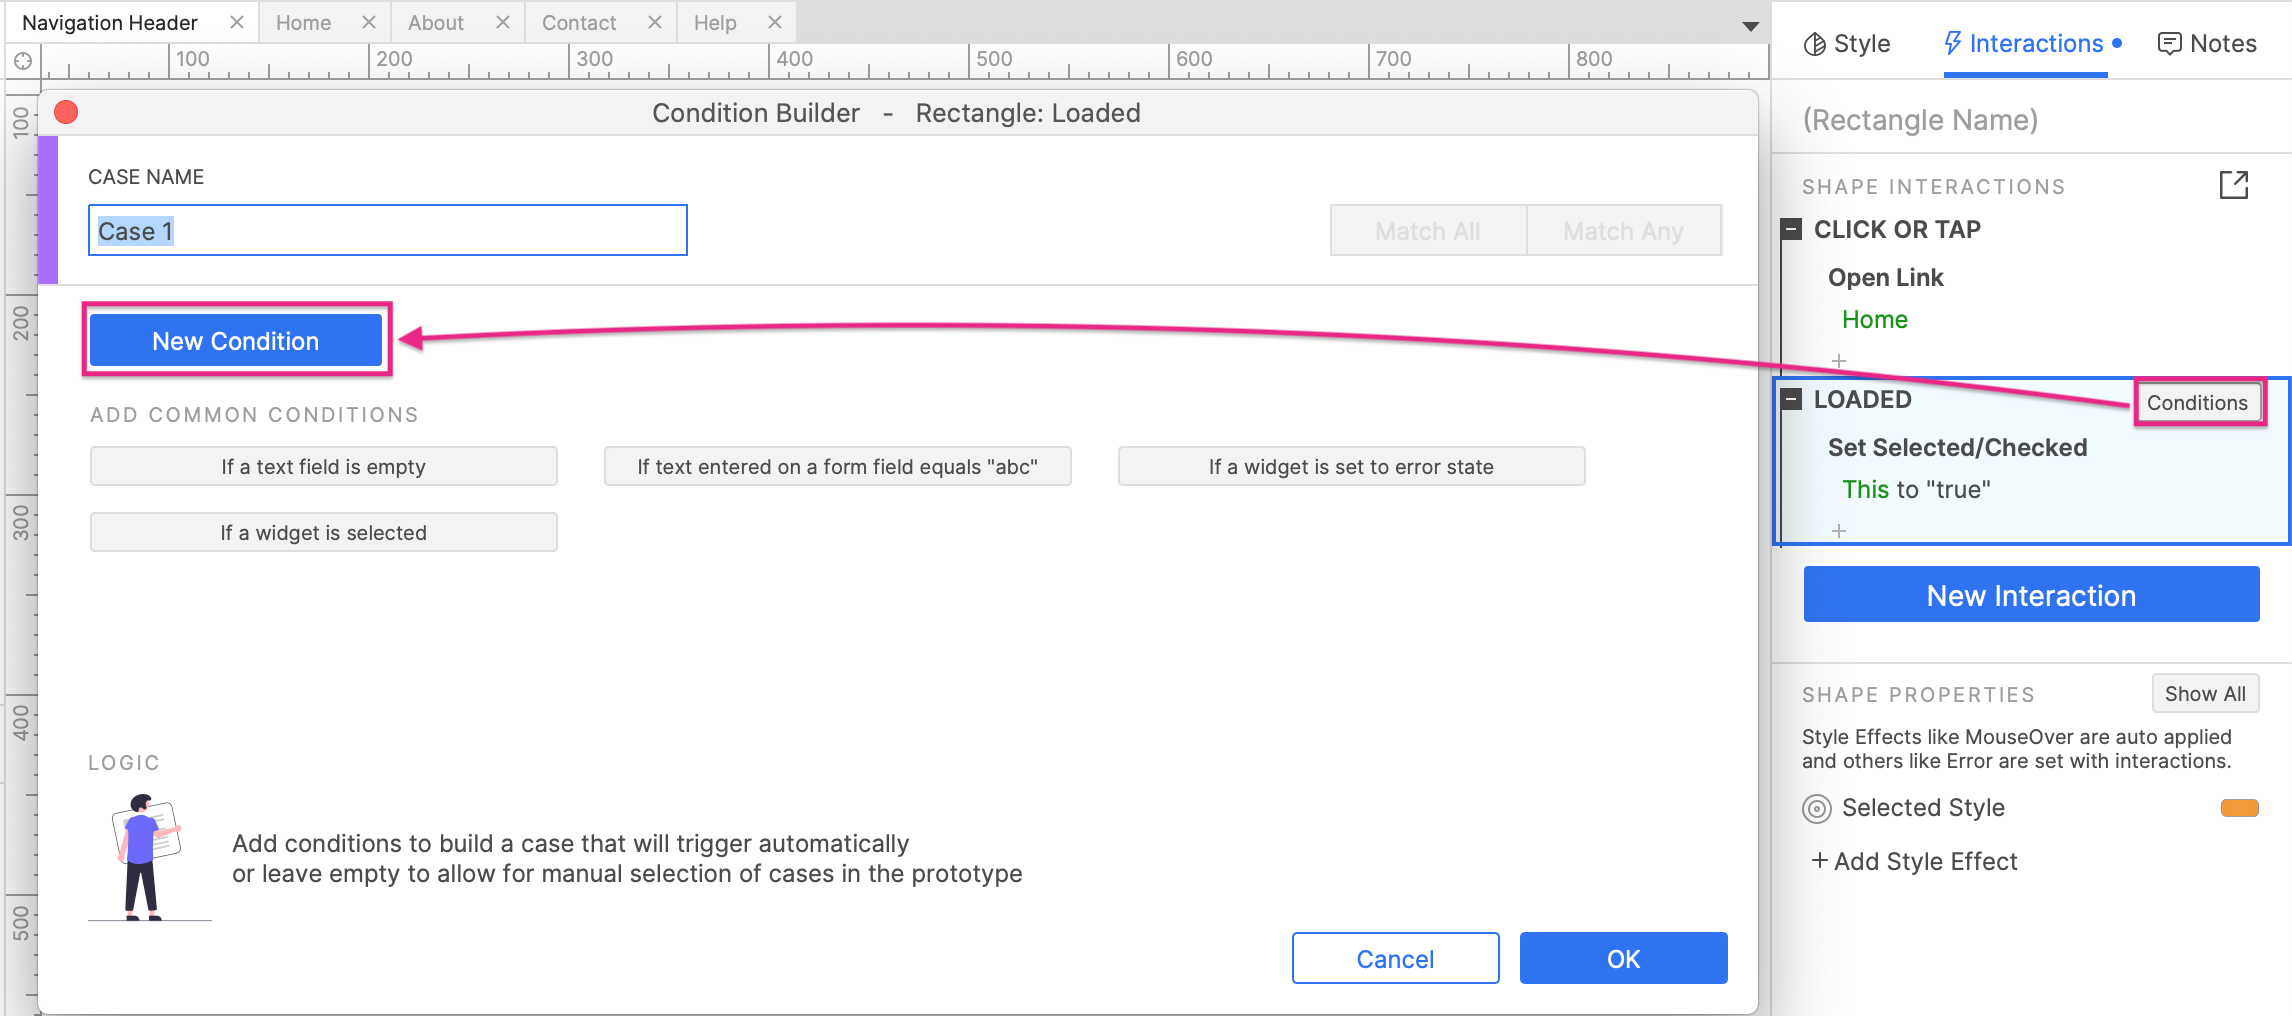Close the Contact tab with its X icon

(655, 22)
